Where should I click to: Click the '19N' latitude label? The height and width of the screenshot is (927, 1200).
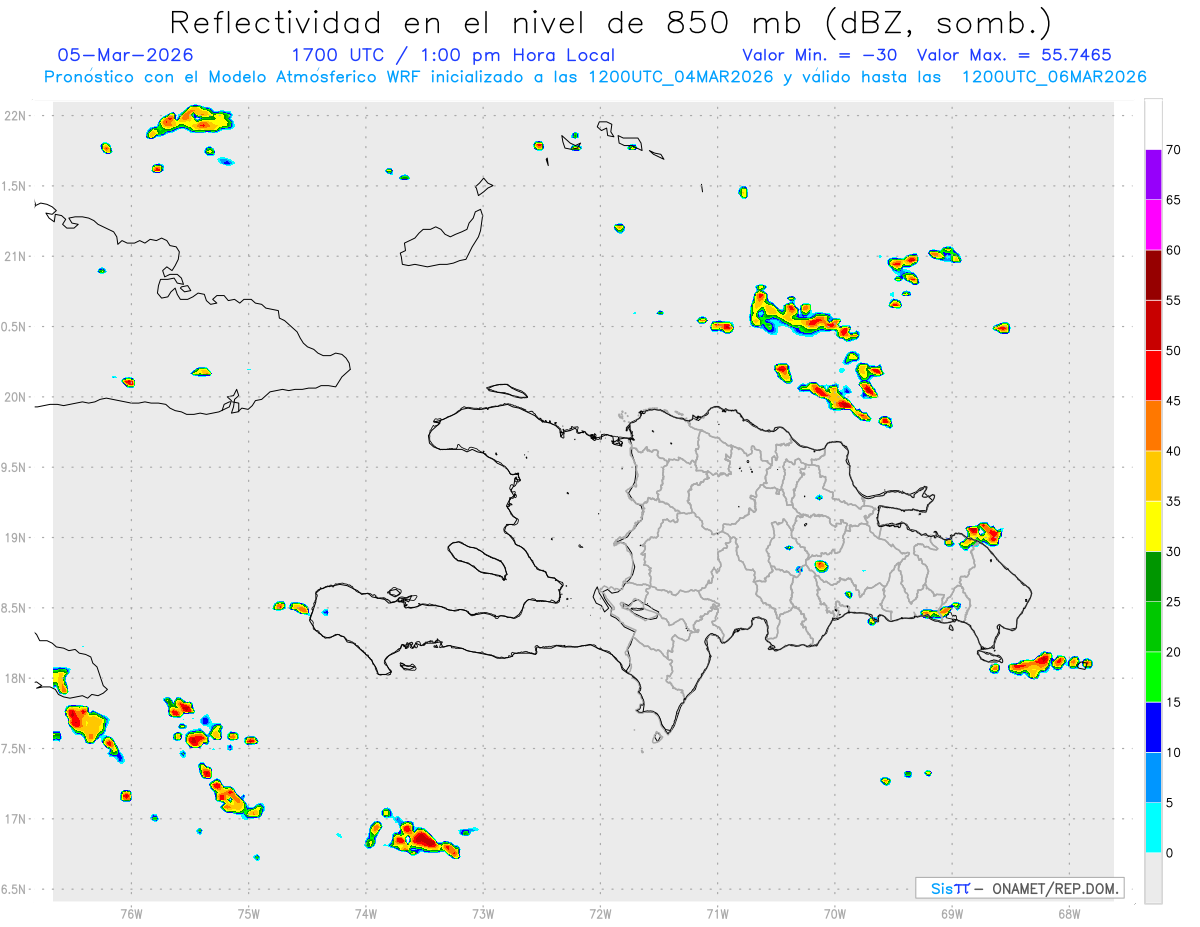14,538
